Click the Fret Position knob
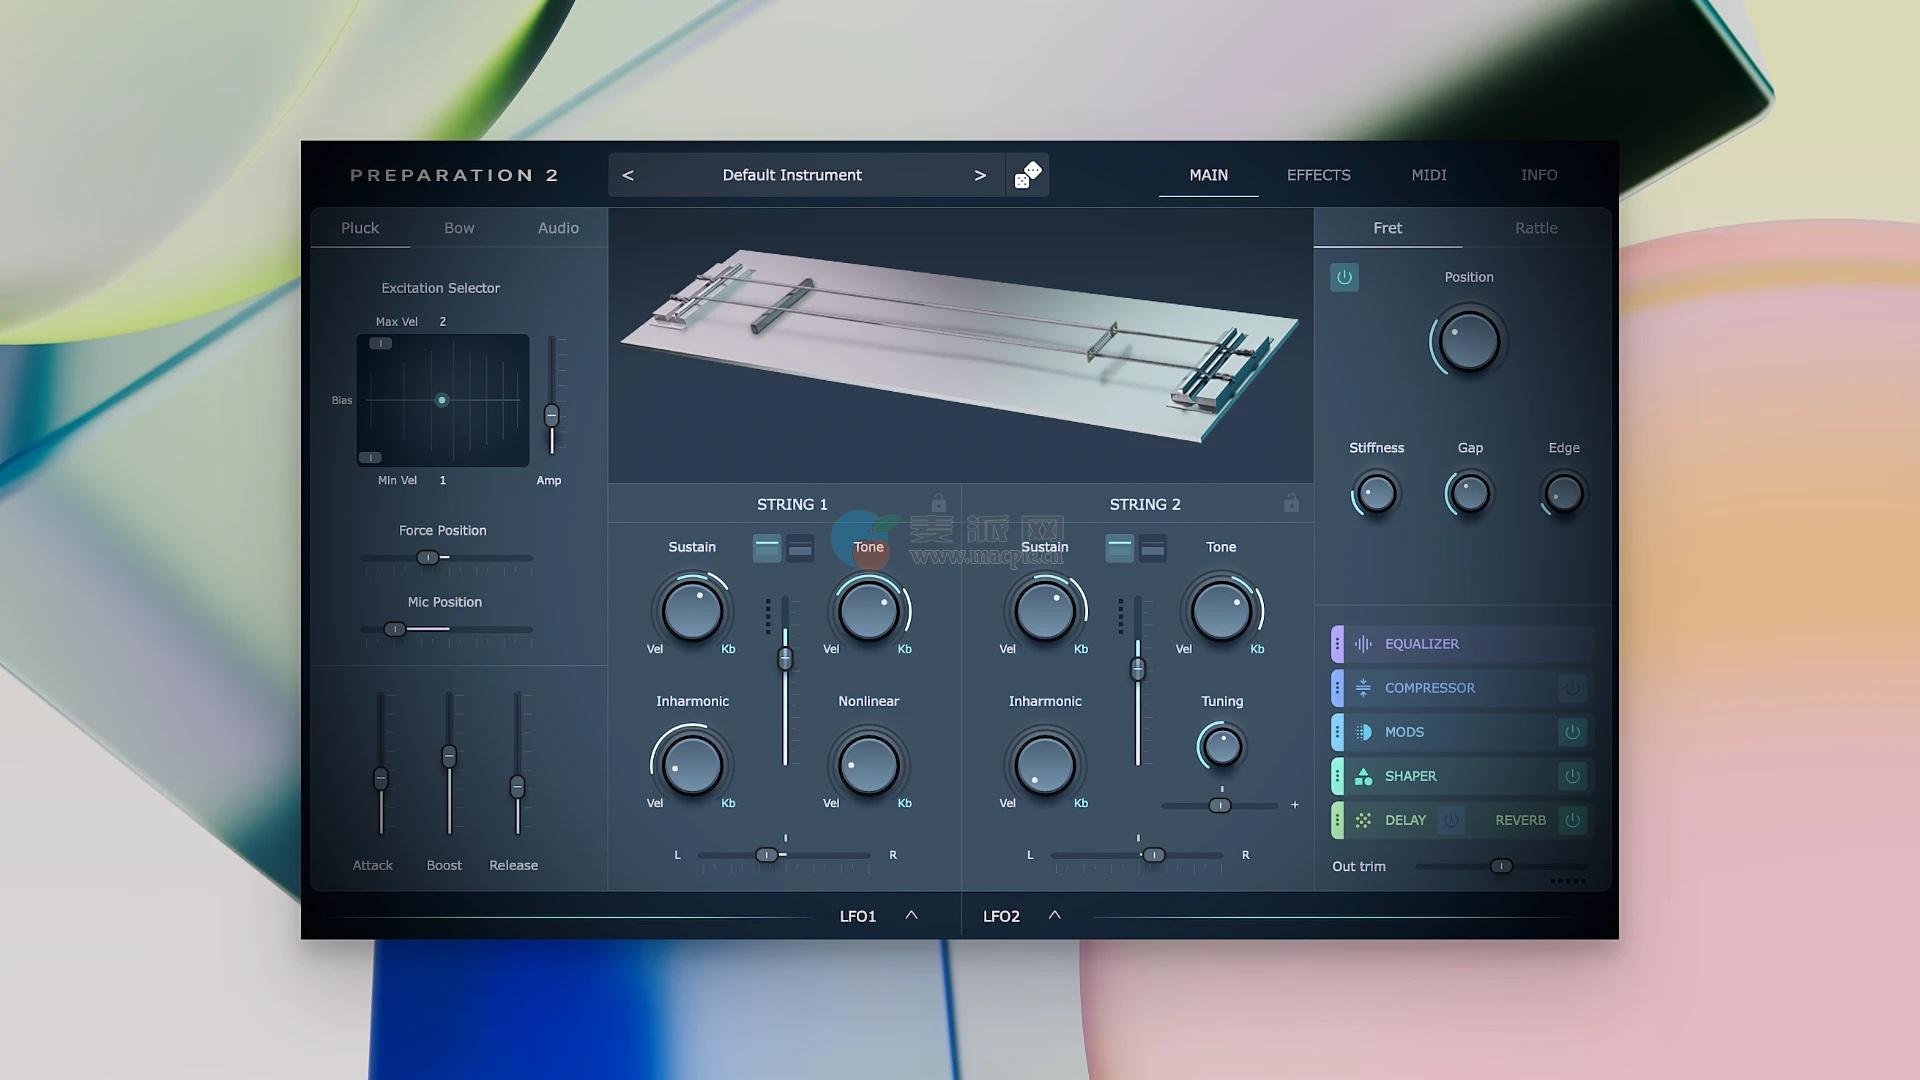Screen dimensions: 1920x1080 coord(1468,342)
